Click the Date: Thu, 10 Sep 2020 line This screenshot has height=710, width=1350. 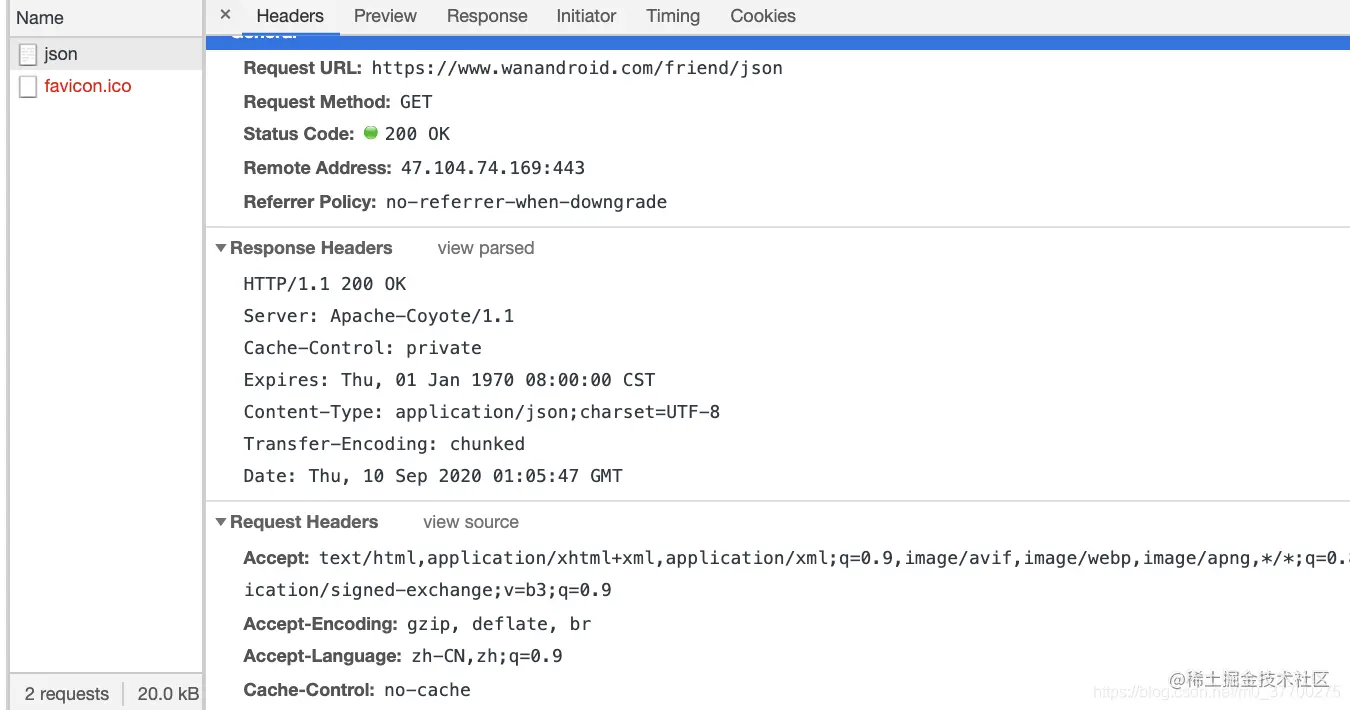[433, 476]
